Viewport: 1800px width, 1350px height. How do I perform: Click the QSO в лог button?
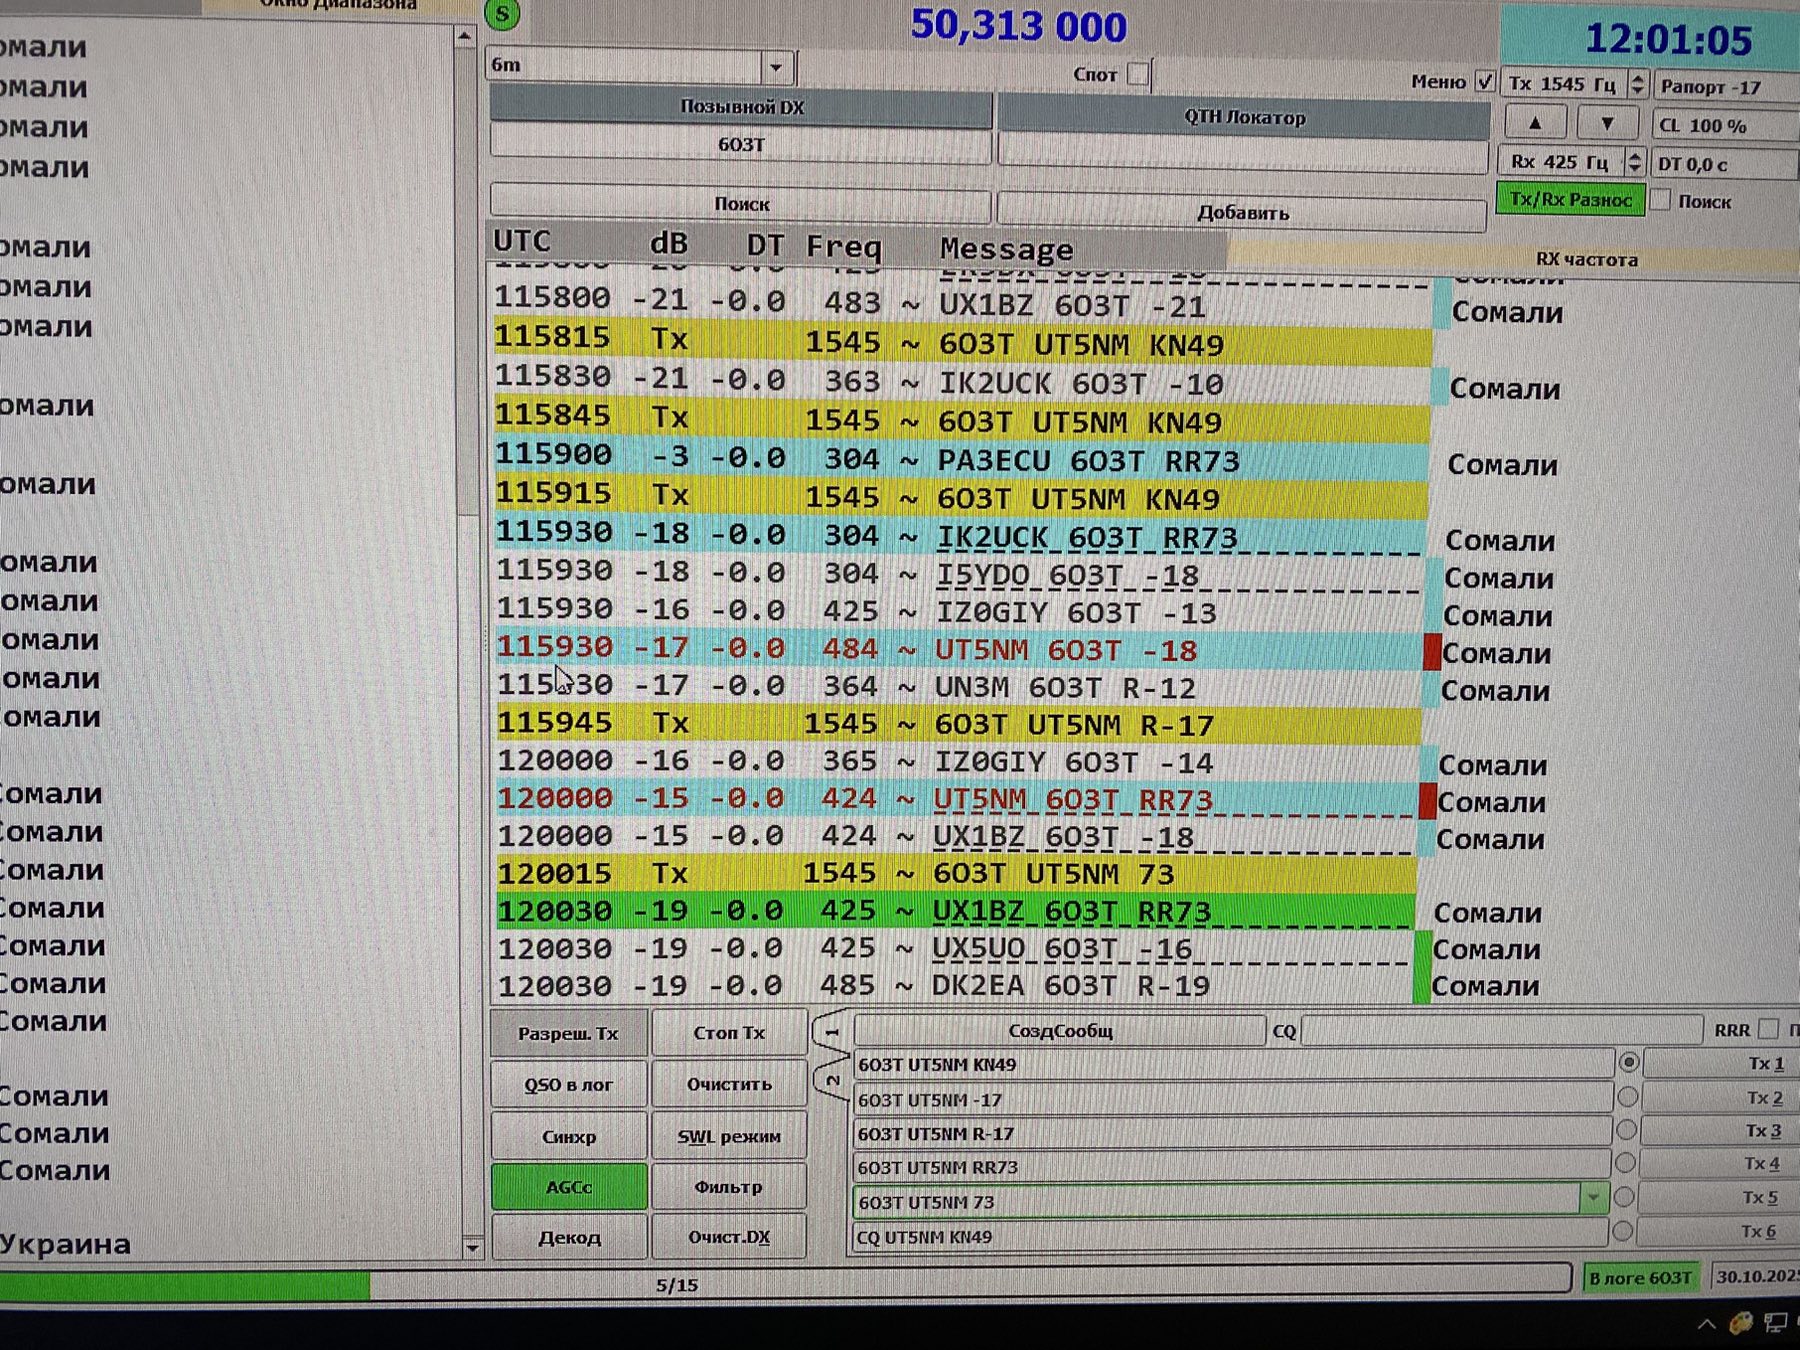(x=568, y=1085)
